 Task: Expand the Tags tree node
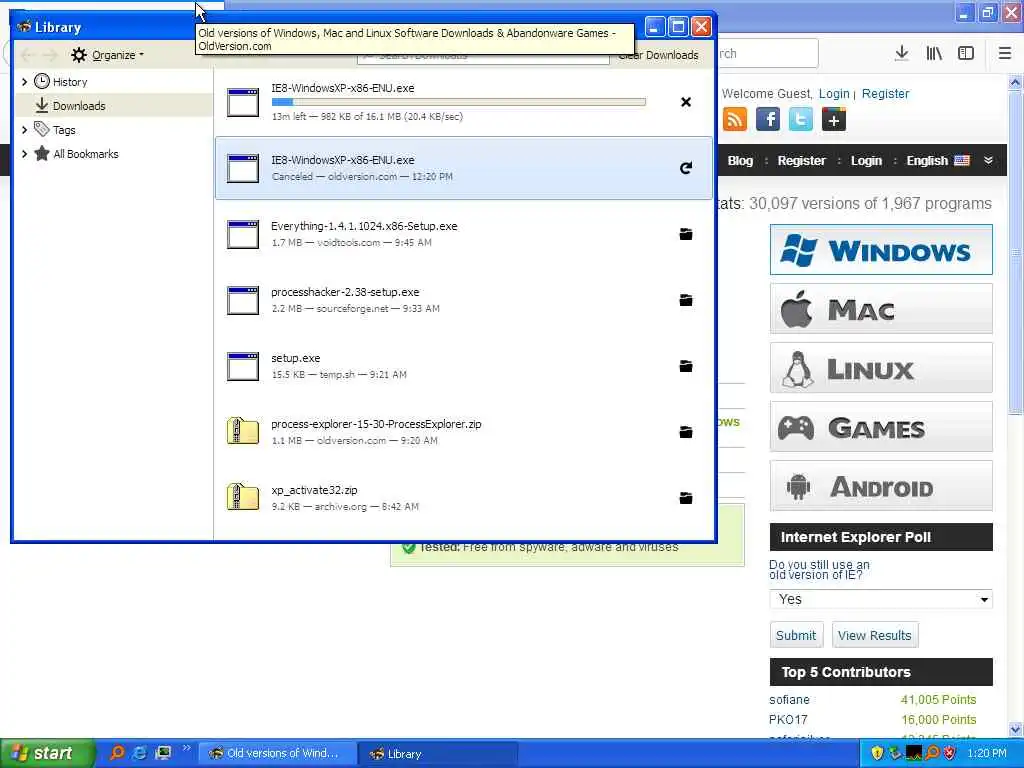pyautogui.click(x=24, y=130)
